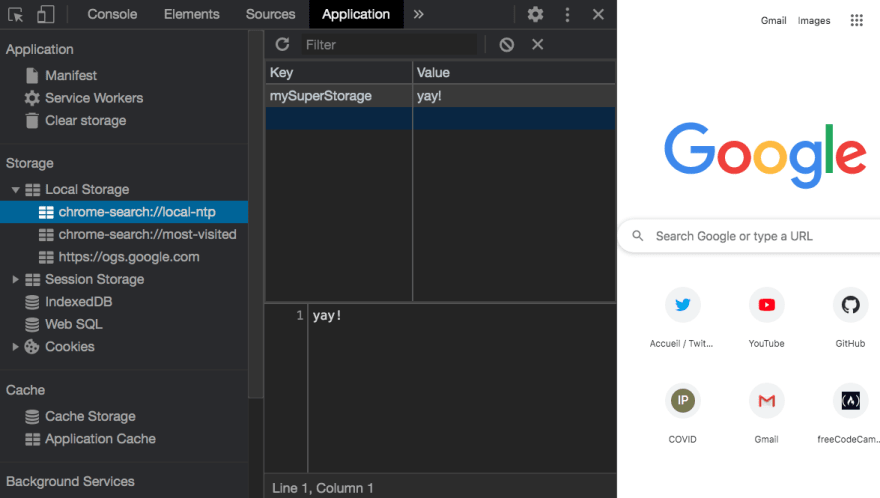Viewport: 880px width, 498px height.
Task: Delete the selected storage entry
Action: 538,44
